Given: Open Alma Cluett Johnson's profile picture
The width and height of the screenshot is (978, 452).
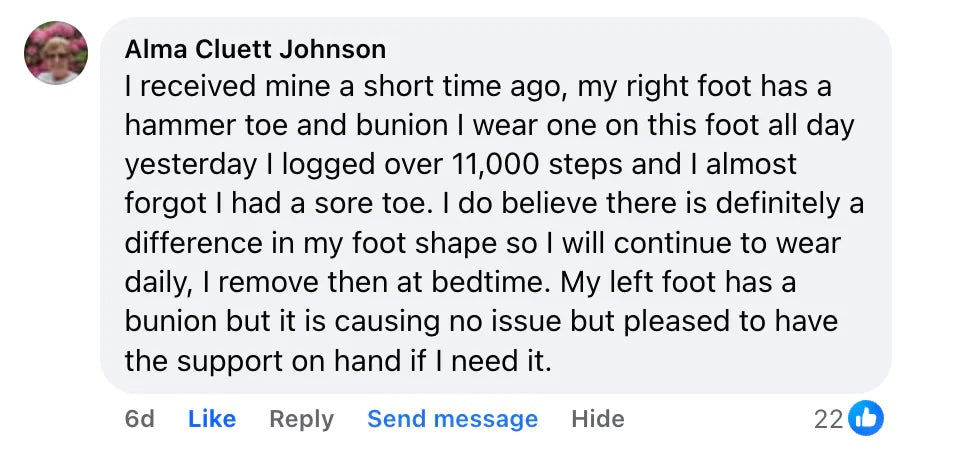Looking at the screenshot, I should point(55,53).
